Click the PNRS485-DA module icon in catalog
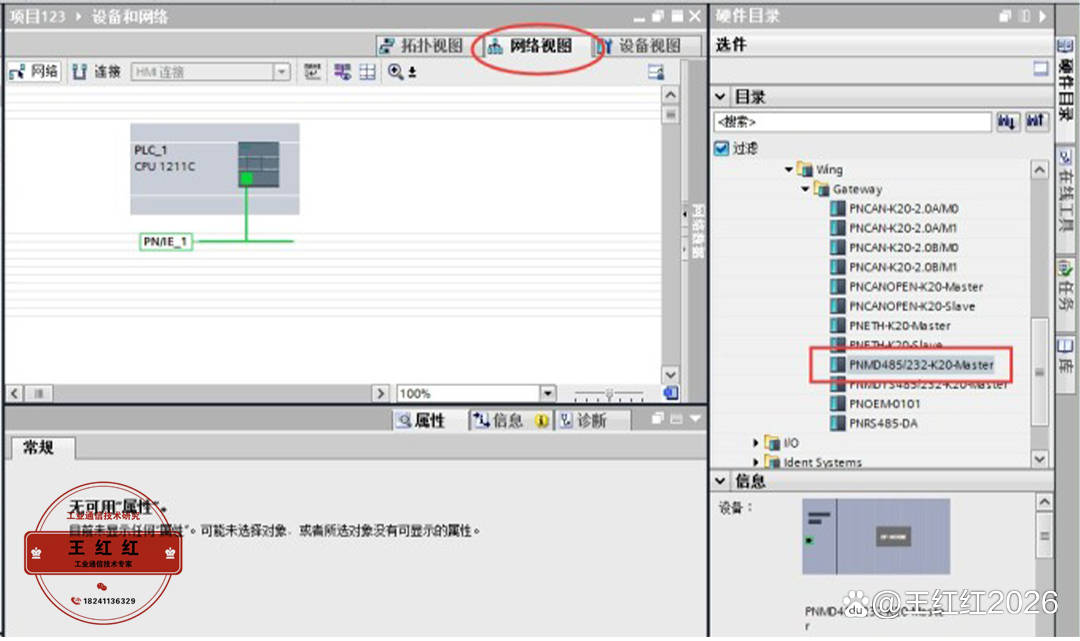 (838, 423)
